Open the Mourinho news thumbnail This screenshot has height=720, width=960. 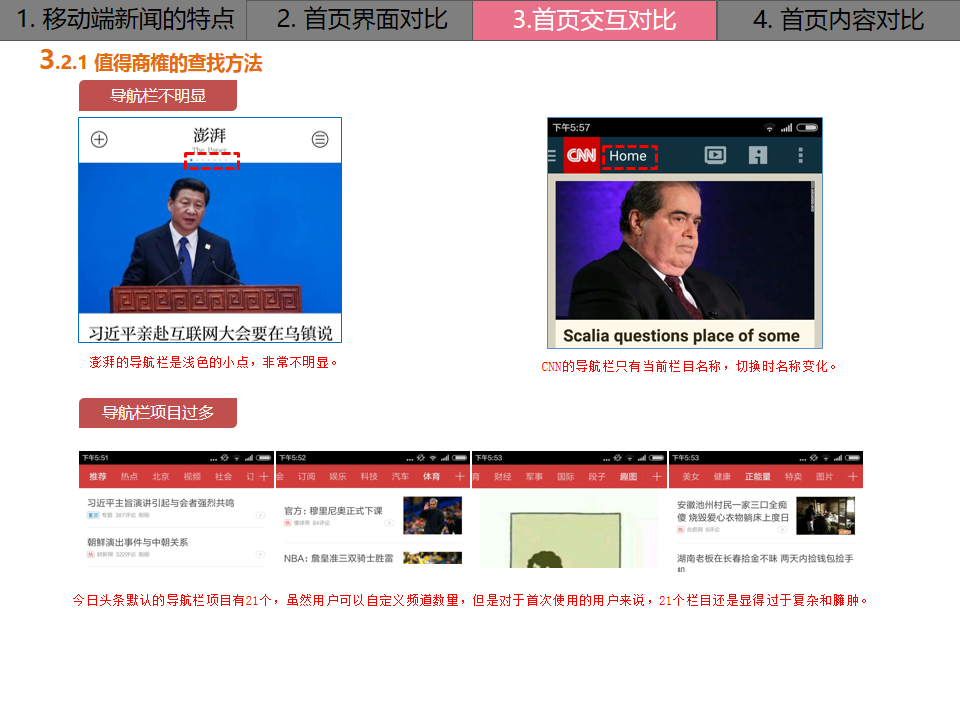tap(432, 516)
